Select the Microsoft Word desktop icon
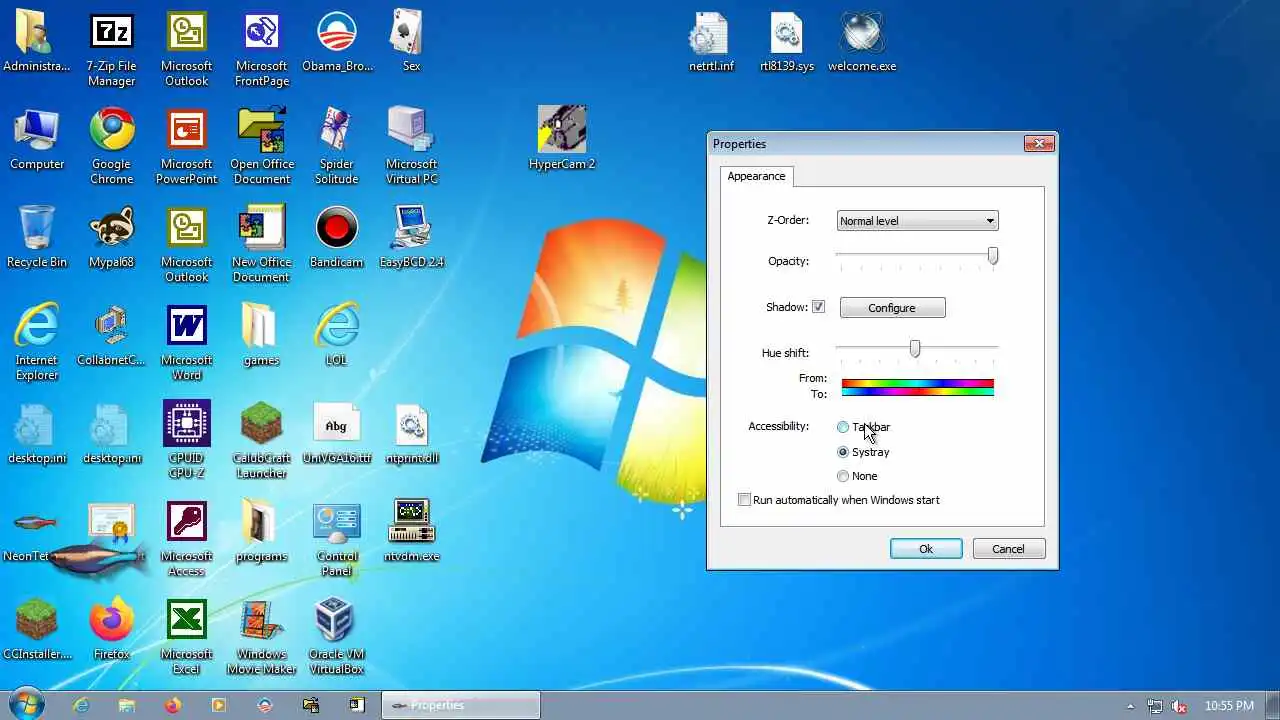This screenshot has height=720, width=1280. point(187,343)
